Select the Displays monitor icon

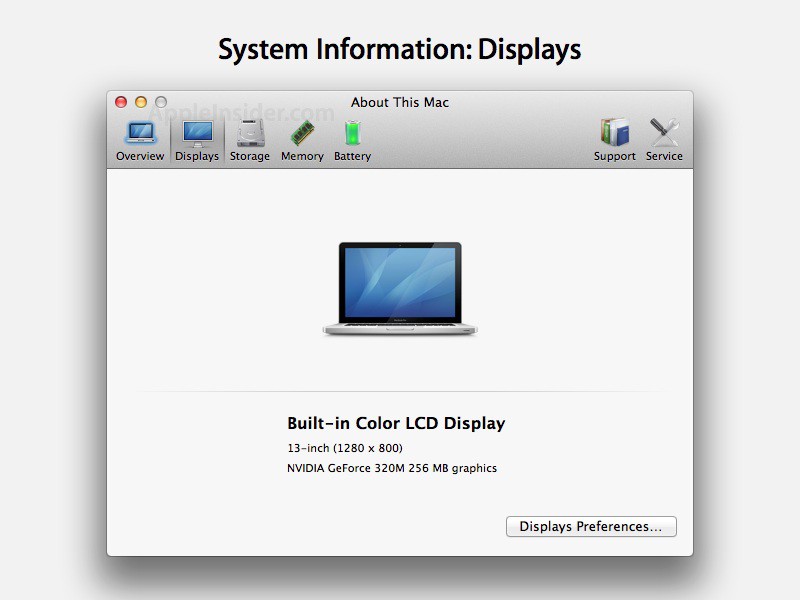[197, 133]
